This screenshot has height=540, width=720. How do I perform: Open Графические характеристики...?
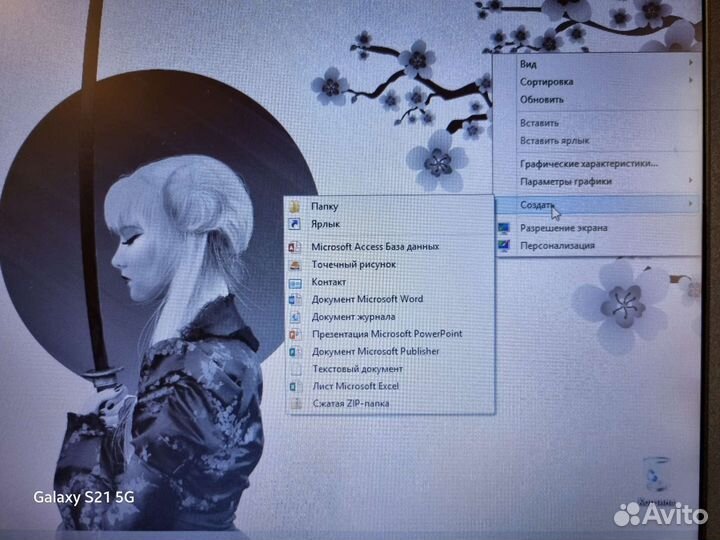597,164
